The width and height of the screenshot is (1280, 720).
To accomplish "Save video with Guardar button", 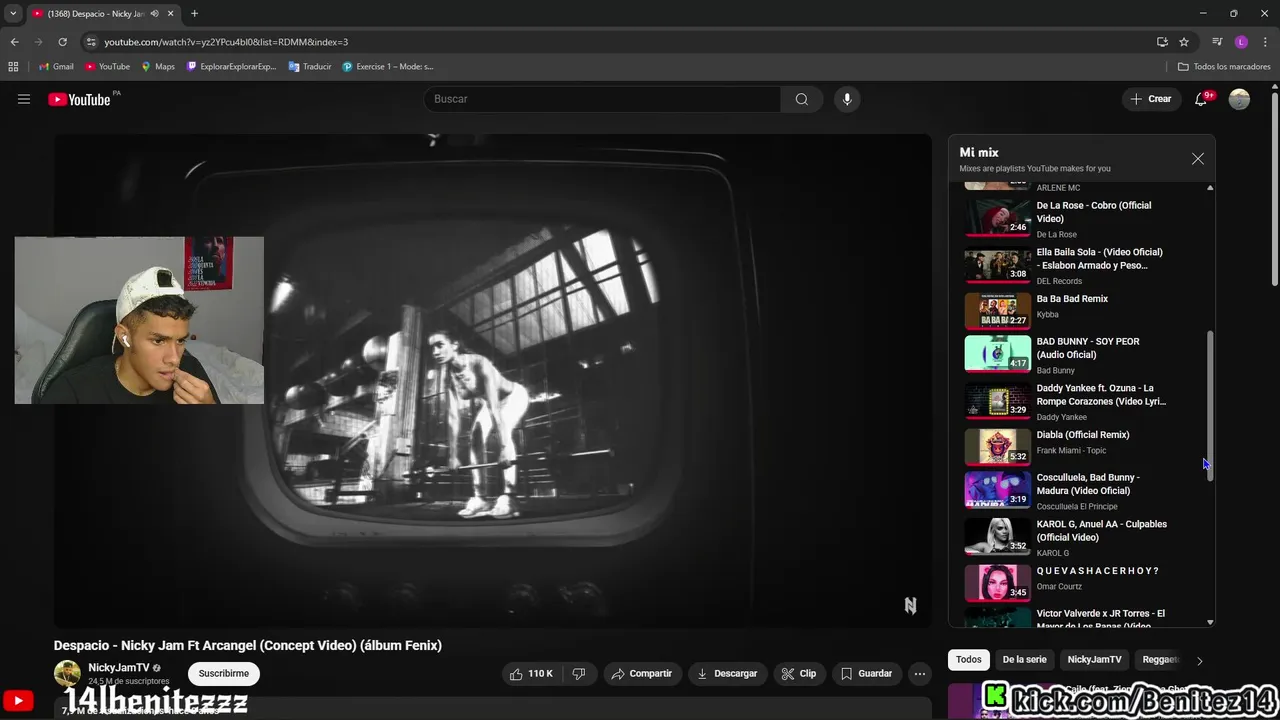I will (x=867, y=674).
